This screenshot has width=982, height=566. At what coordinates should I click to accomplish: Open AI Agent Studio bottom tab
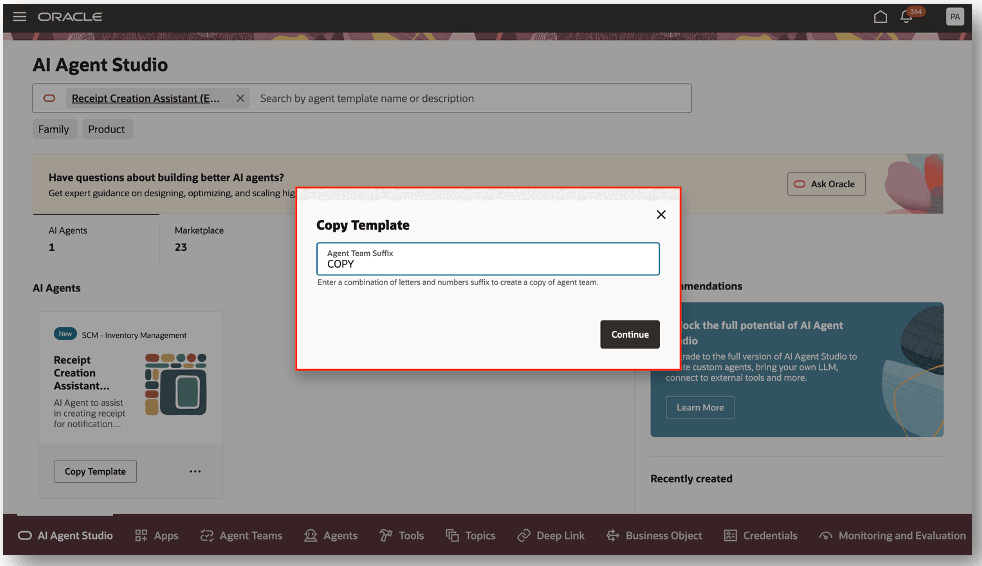(x=66, y=535)
